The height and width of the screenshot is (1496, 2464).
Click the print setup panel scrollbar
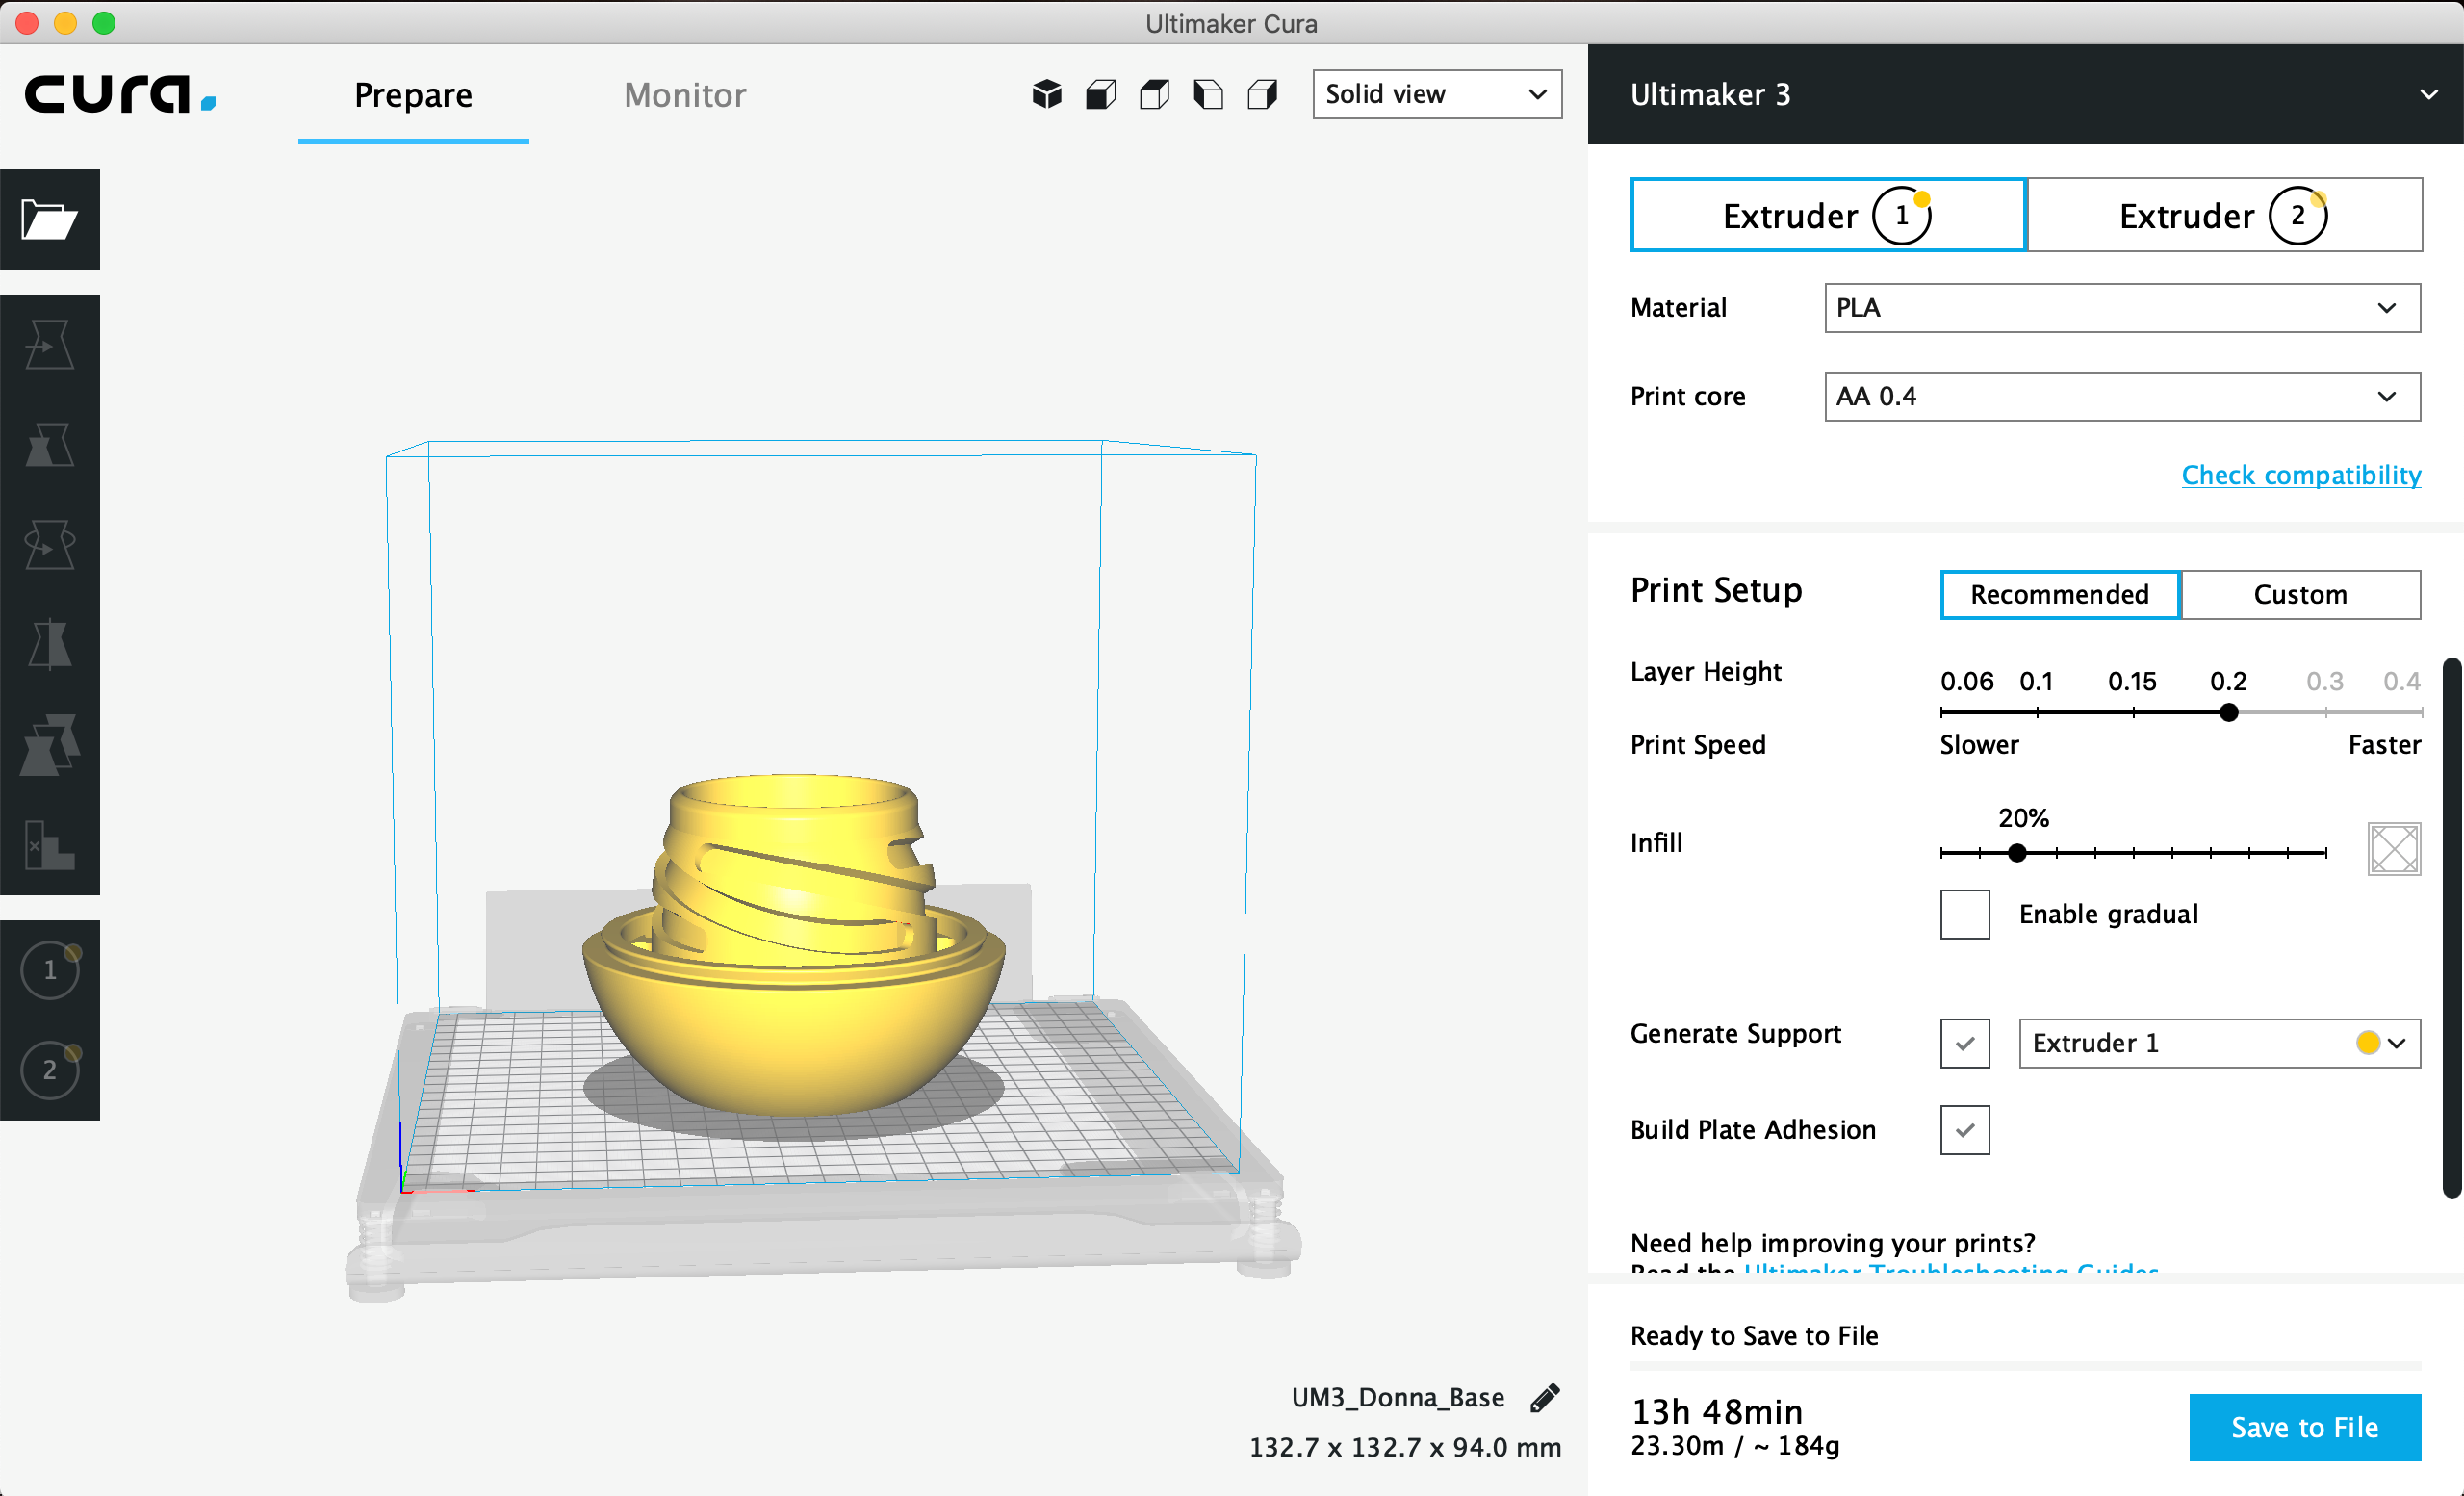2452,928
